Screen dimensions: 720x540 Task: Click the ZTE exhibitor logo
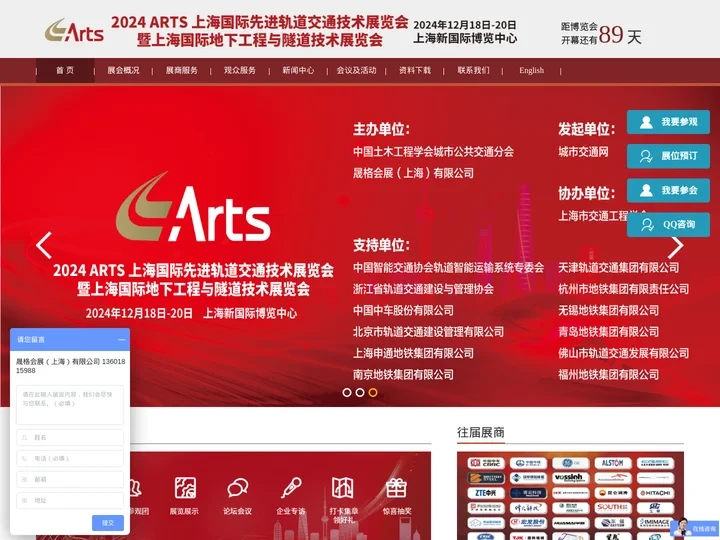point(486,493)
